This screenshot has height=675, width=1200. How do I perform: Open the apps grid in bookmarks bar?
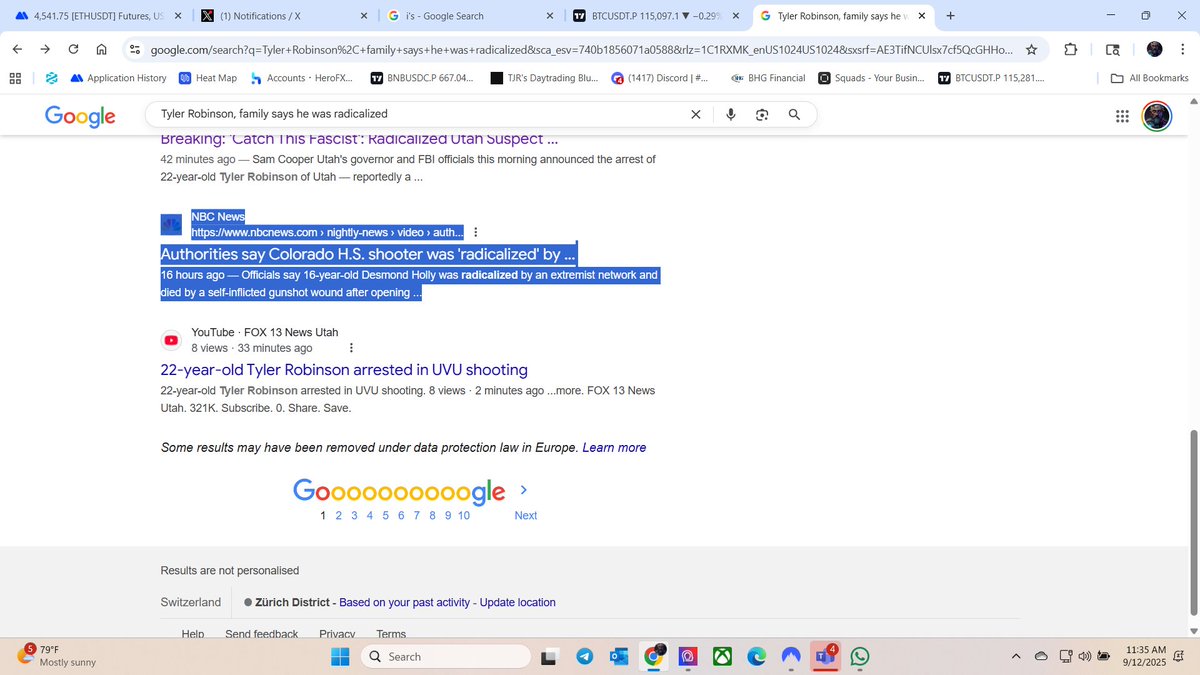click(x=15, y=78)
